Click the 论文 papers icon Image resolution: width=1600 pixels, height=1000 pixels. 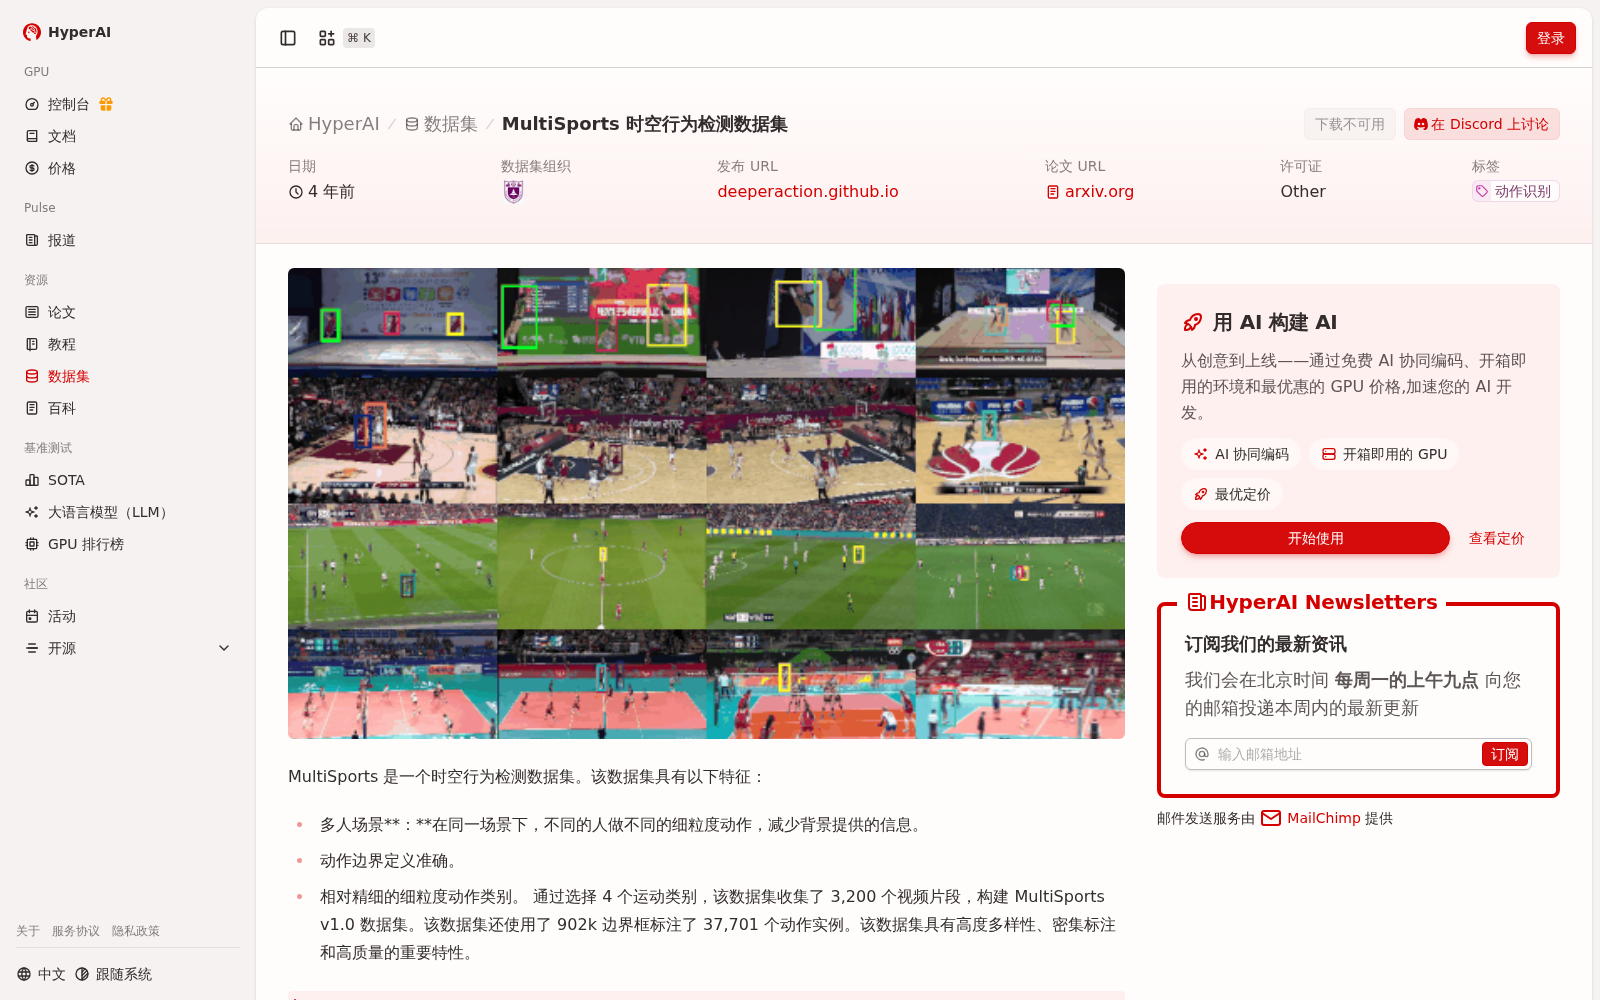click(32, 312)
